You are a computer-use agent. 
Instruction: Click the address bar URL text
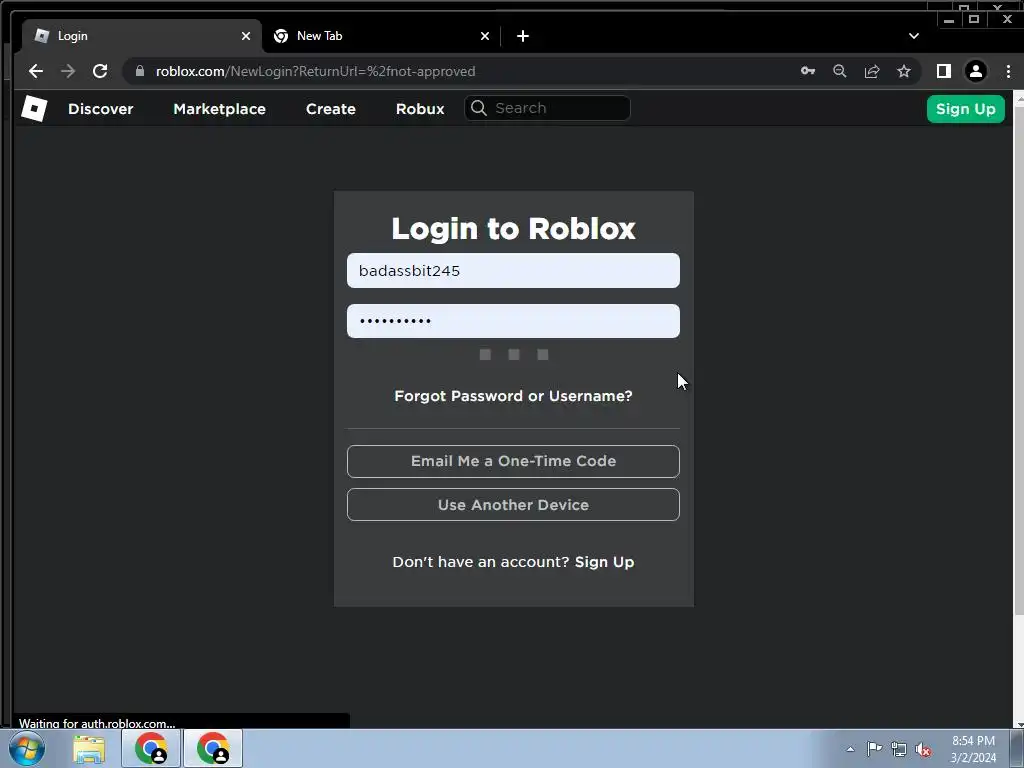[315, 71]
